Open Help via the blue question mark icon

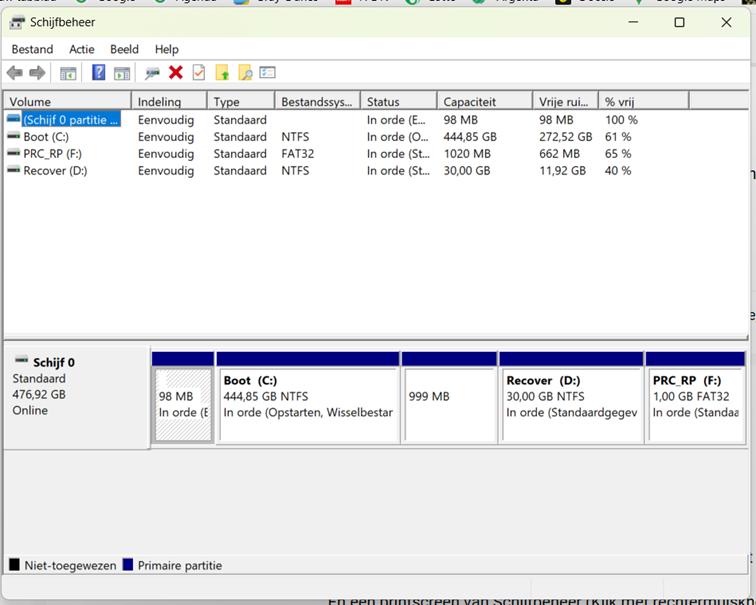[98, 73]
